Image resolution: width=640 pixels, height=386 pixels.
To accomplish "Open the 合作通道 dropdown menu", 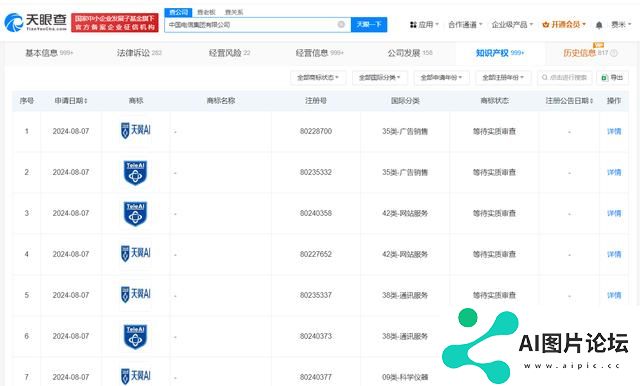I will click(x=465, y=24).
